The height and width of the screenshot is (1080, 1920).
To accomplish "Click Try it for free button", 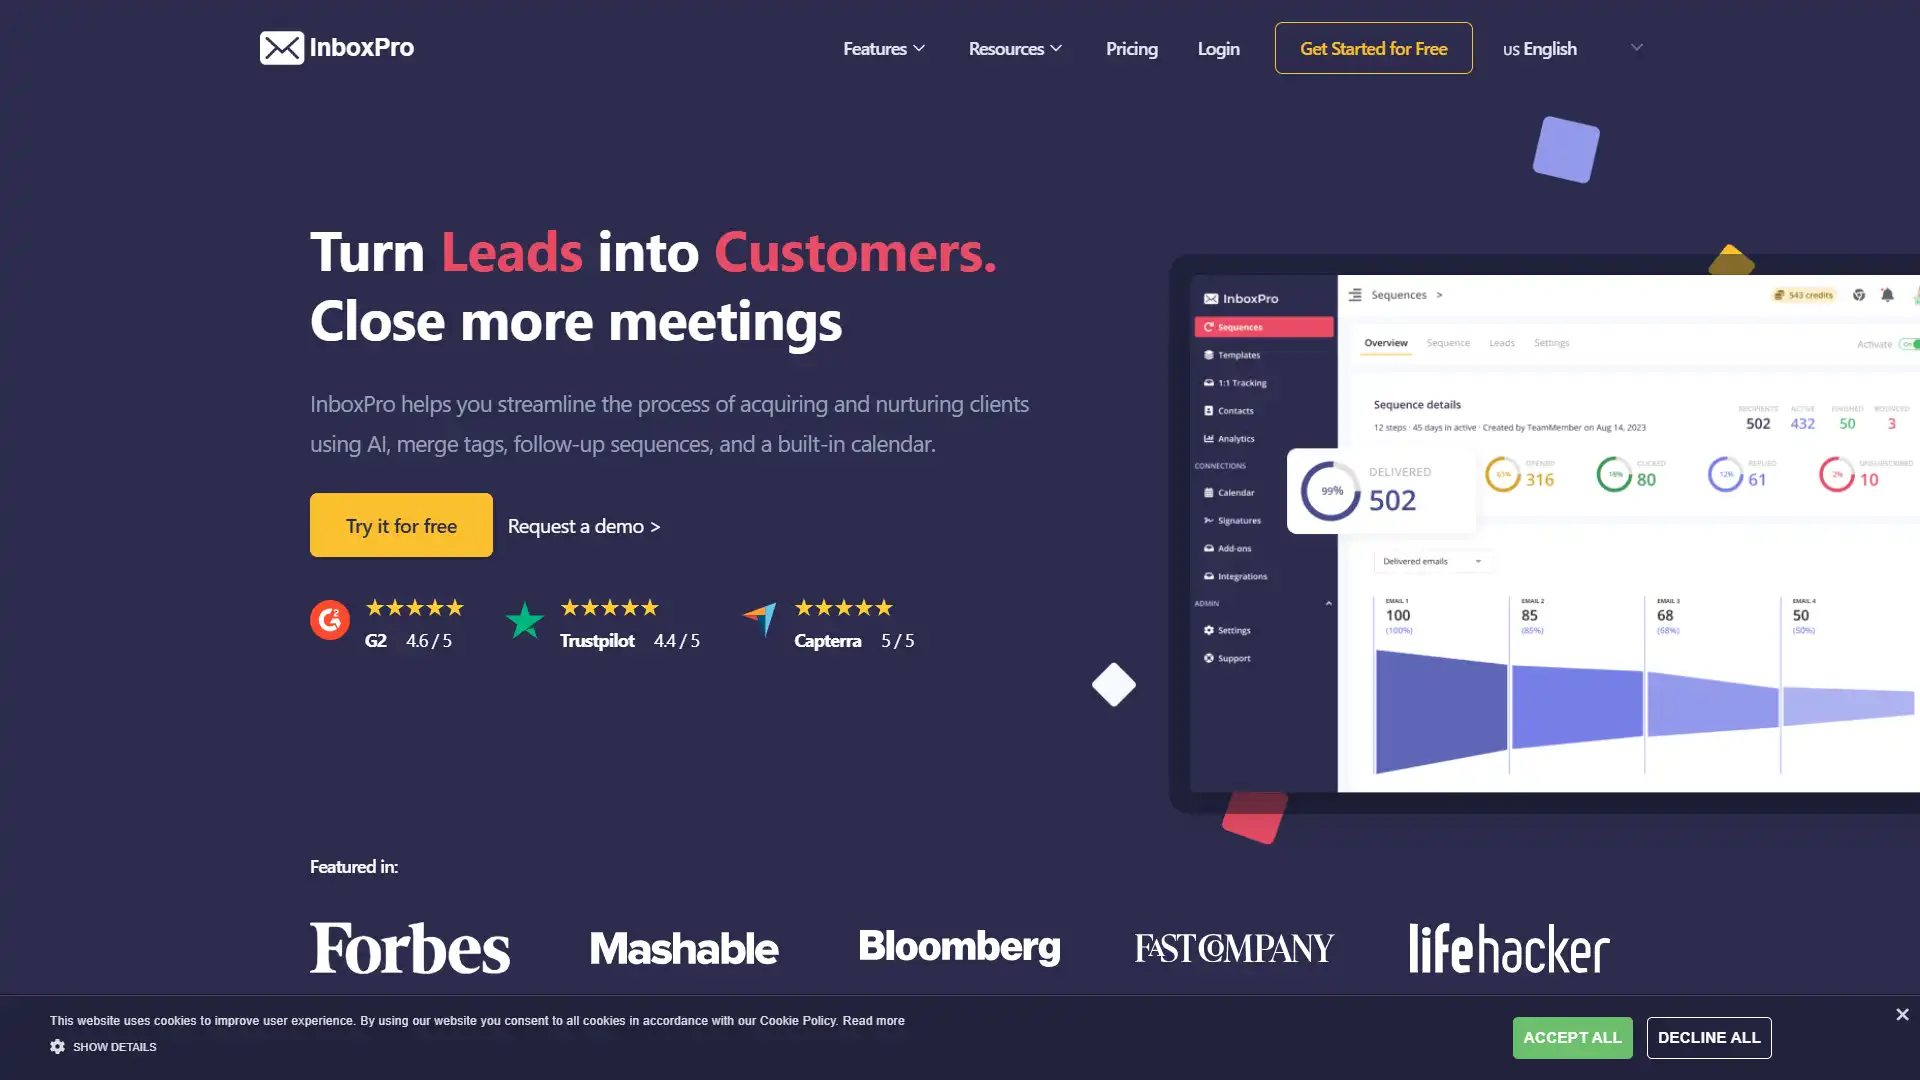I will [401, 525].
